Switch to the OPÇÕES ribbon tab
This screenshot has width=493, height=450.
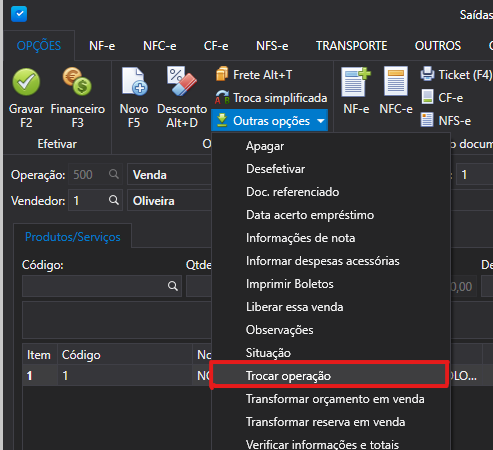(x=39, y=46)
